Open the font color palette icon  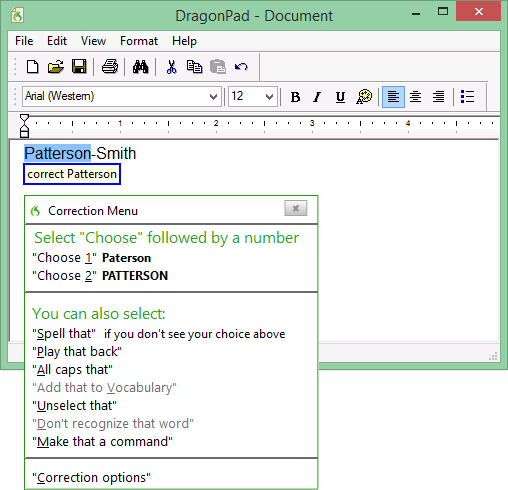tap(364, 97)
